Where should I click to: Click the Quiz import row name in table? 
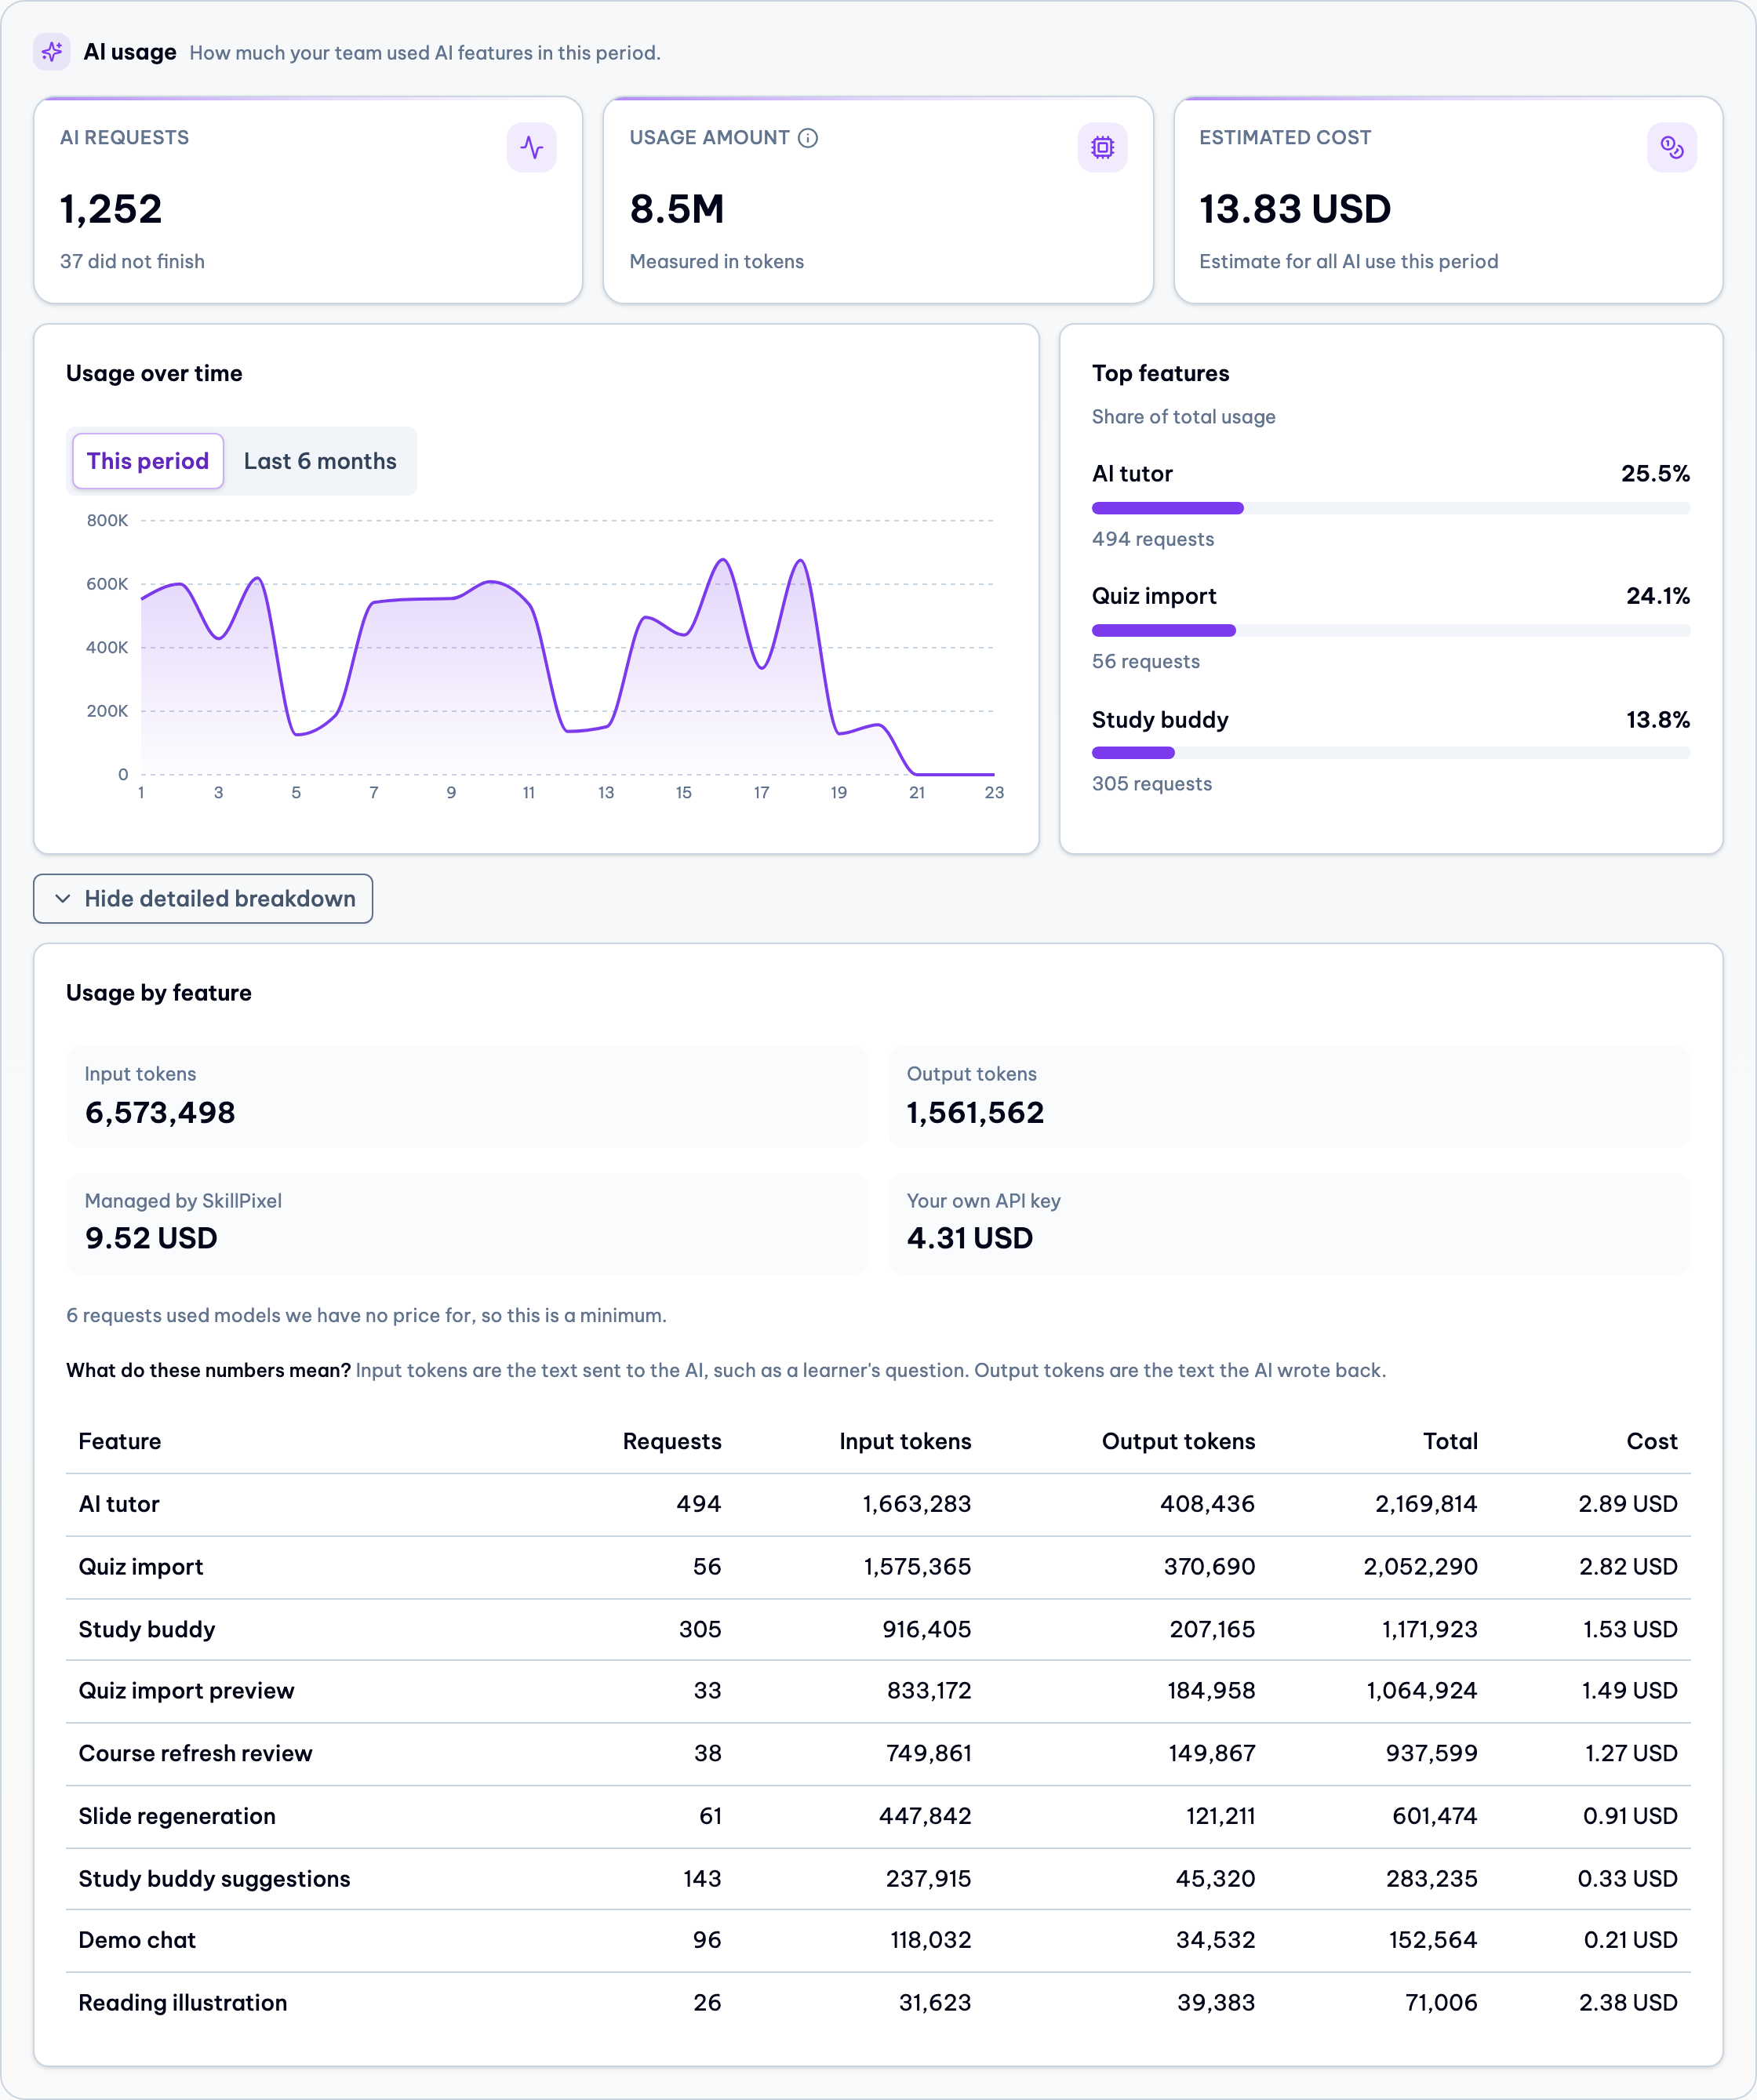(x=141, y=1567)
